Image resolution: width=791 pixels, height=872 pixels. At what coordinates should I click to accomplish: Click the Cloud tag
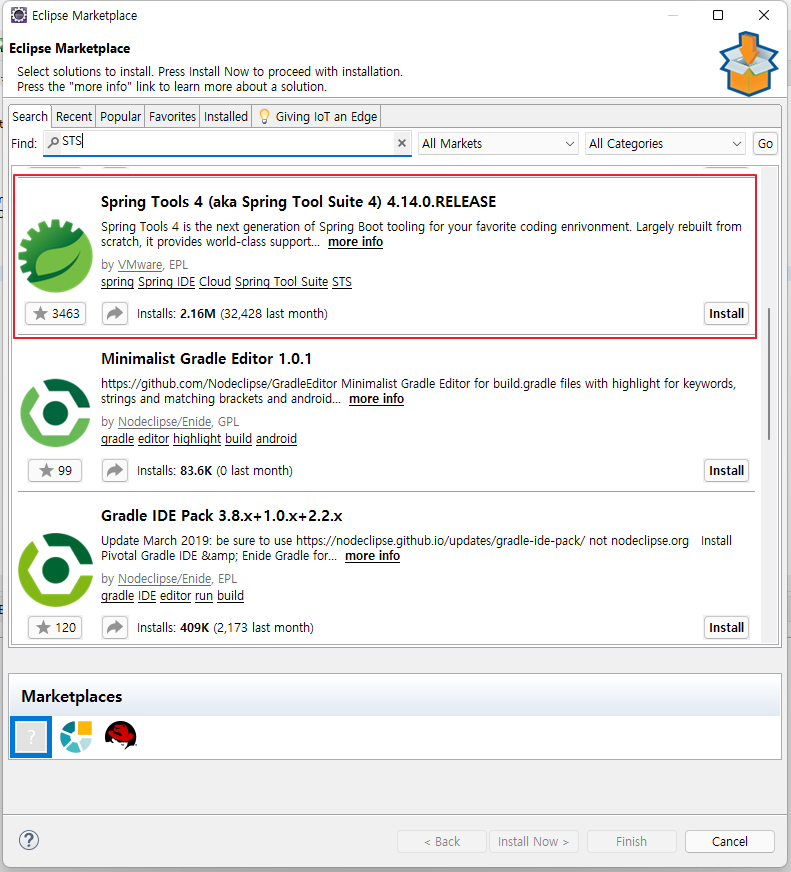(x=215, y=282)
